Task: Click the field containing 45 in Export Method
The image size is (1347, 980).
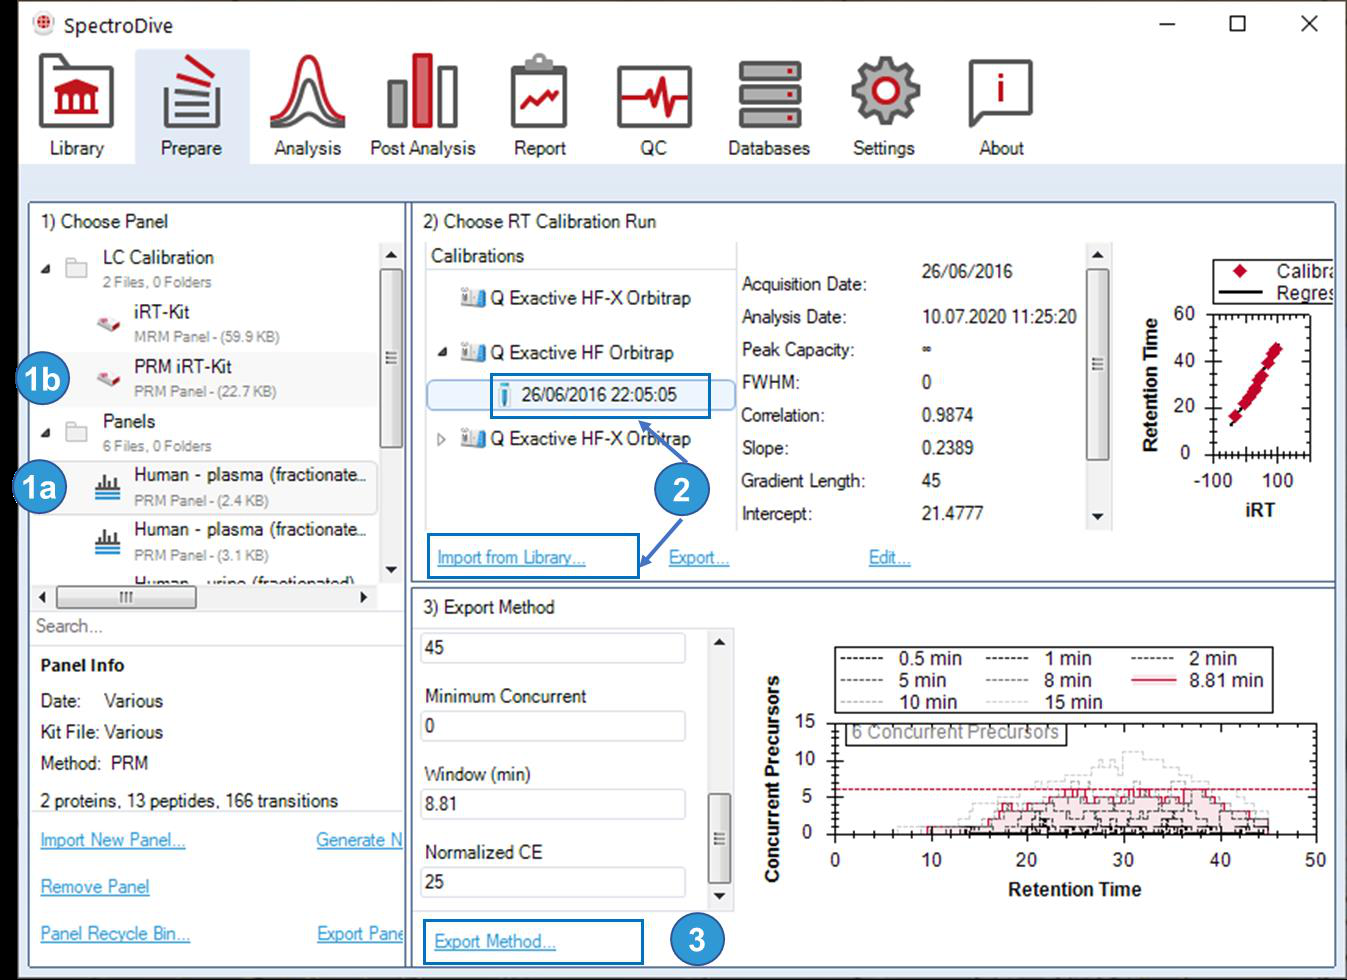Action: 553,647
